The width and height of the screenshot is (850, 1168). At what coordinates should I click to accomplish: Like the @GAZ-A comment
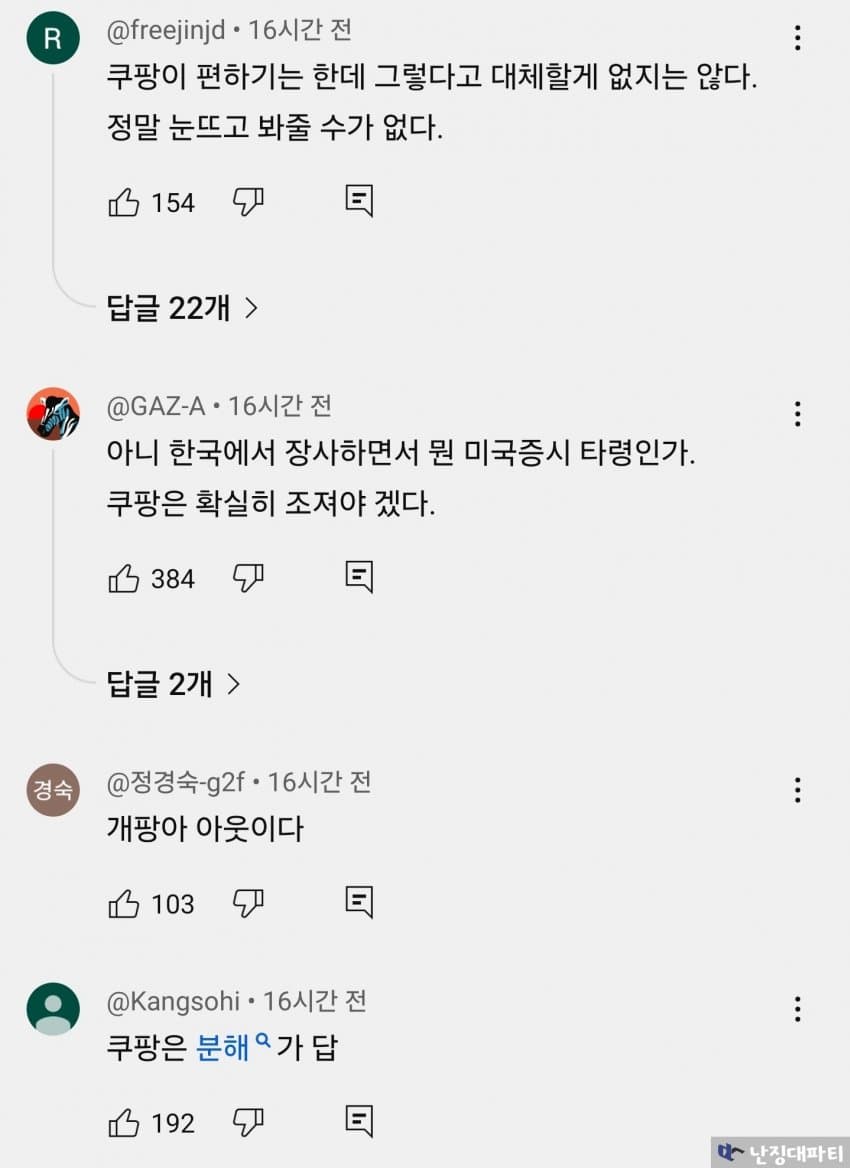coord(124,578)
